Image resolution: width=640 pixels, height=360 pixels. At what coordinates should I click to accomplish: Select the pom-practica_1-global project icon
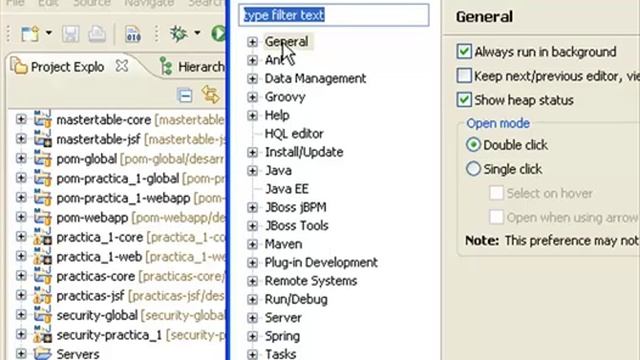coord(42,178)
